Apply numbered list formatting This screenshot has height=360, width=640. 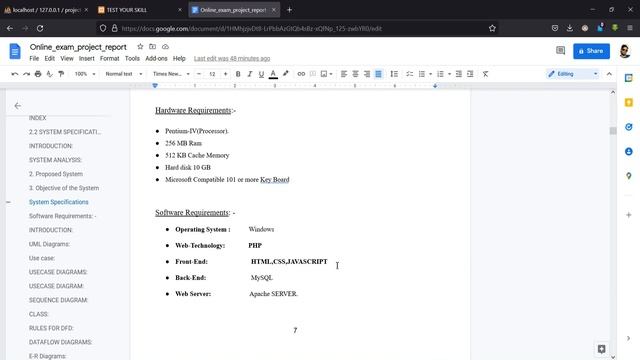click(440, 74)
